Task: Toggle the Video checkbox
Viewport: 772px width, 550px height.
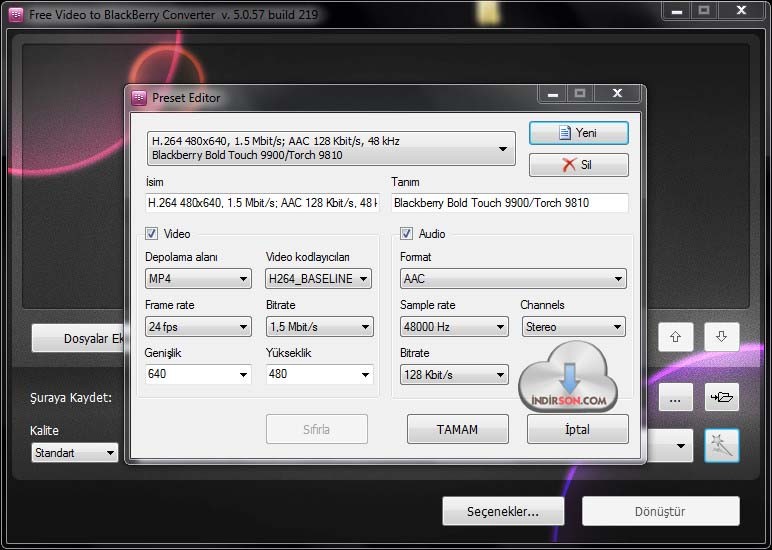Action: (x=152, y=233)
